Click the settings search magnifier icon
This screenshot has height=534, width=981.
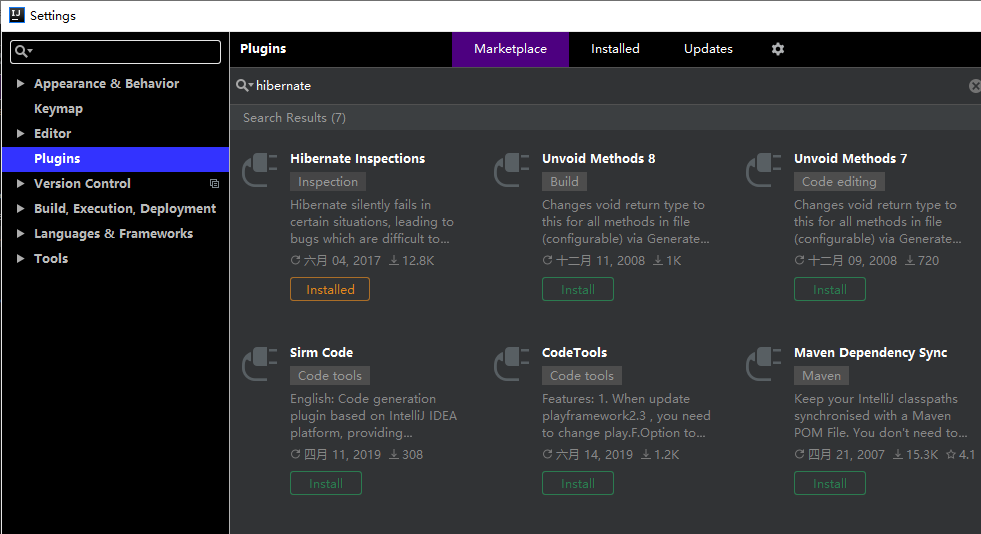click(23, 51)
